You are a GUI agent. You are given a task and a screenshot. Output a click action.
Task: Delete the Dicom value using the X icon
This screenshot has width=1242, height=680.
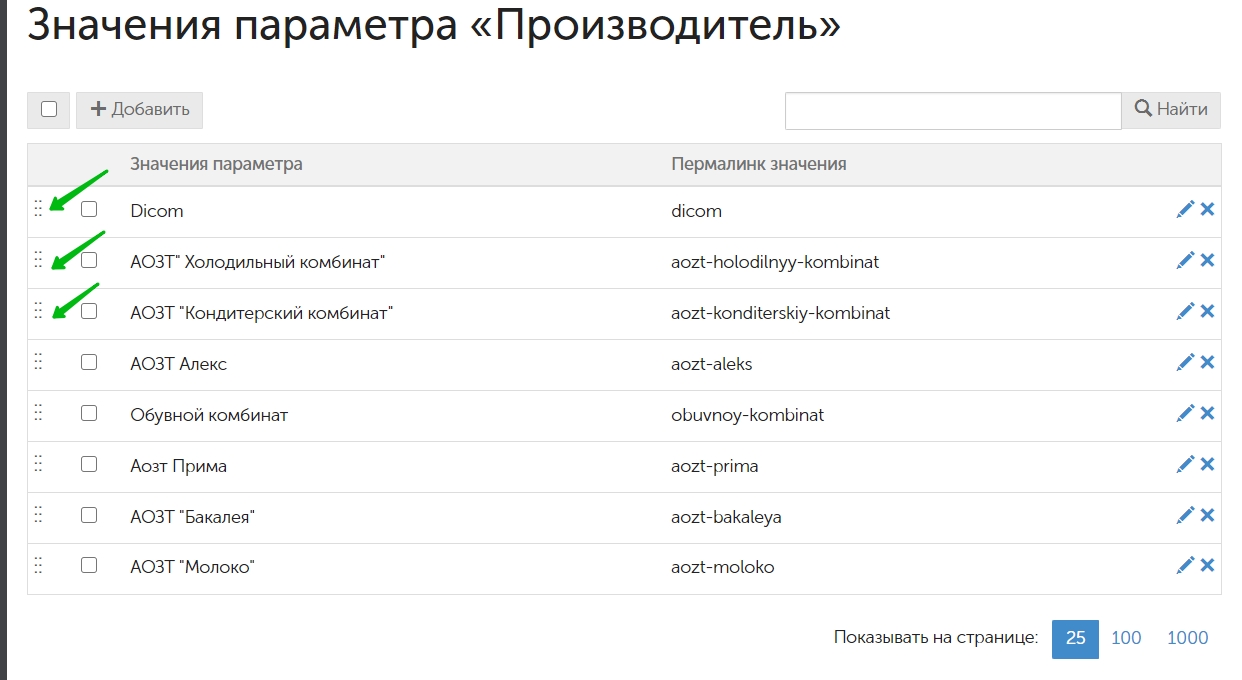pyautogui.click(x=1207, y=209)
